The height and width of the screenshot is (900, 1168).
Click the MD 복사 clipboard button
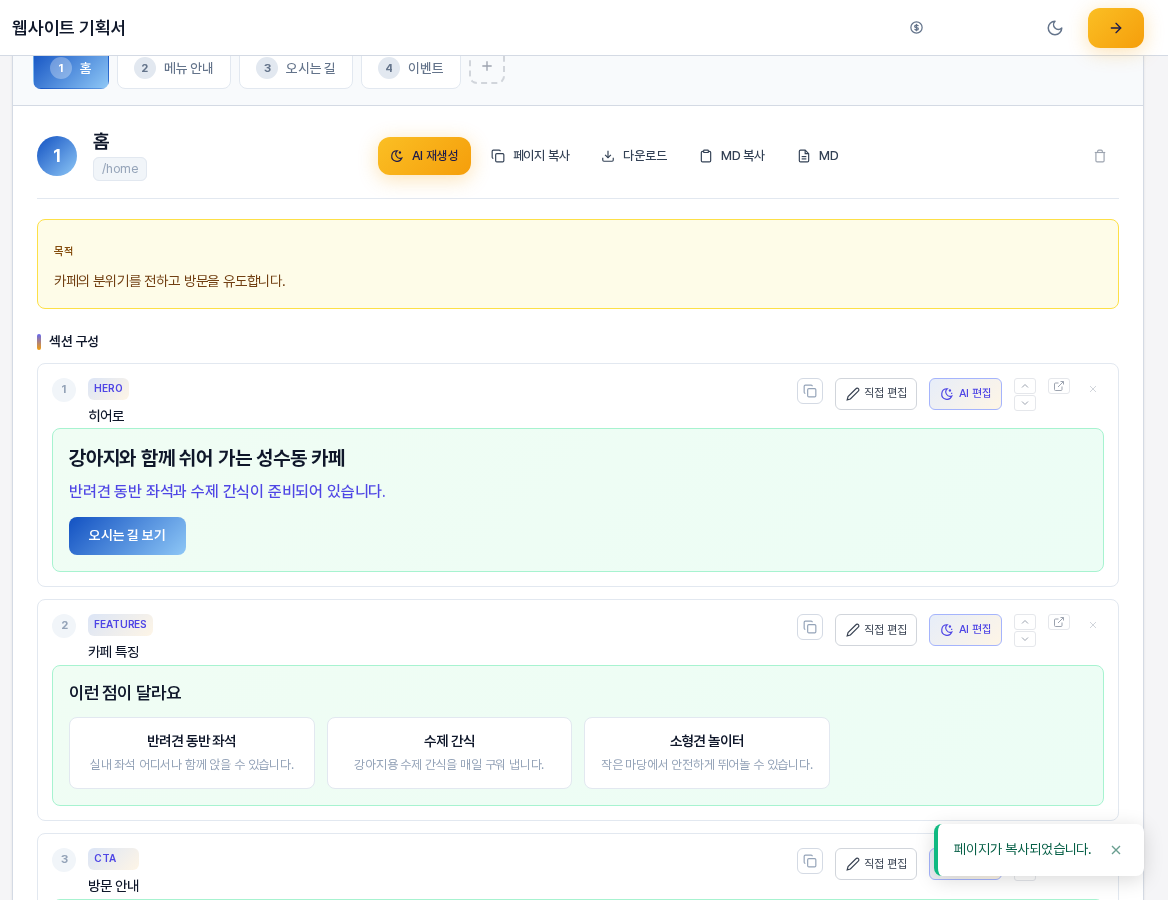pos(731,156)
